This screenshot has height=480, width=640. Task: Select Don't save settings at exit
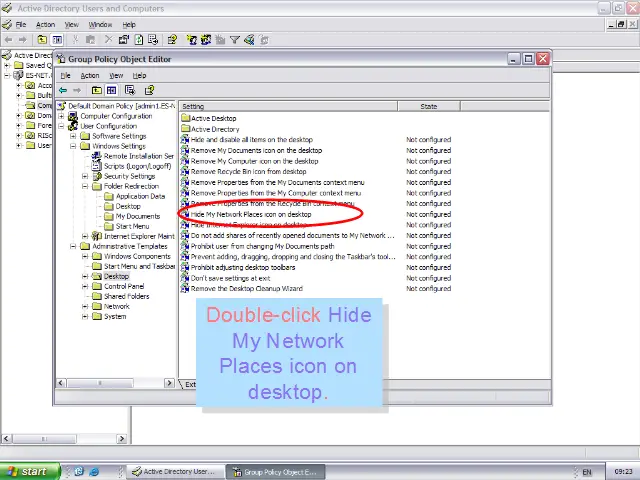pyautogui.click(x=230, y=278)
